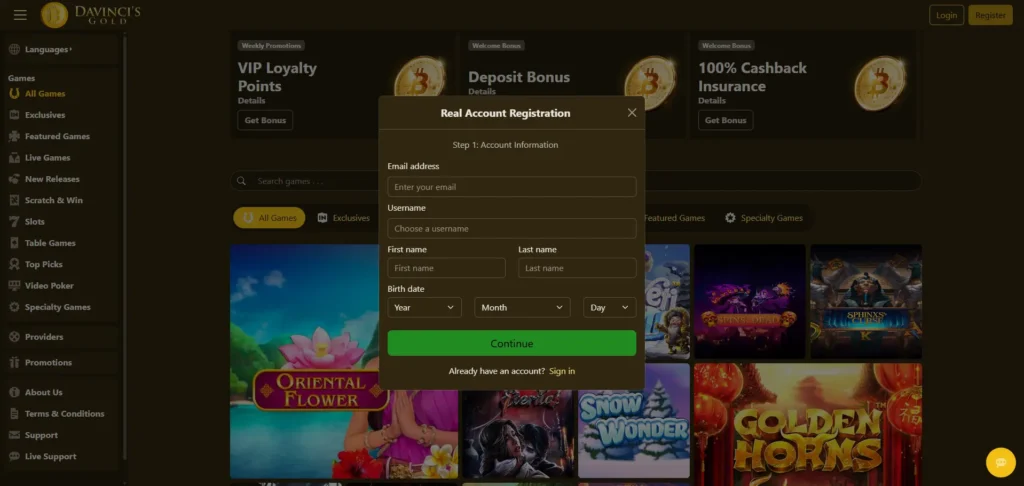Select the All Games filter tab

point(269,218)
